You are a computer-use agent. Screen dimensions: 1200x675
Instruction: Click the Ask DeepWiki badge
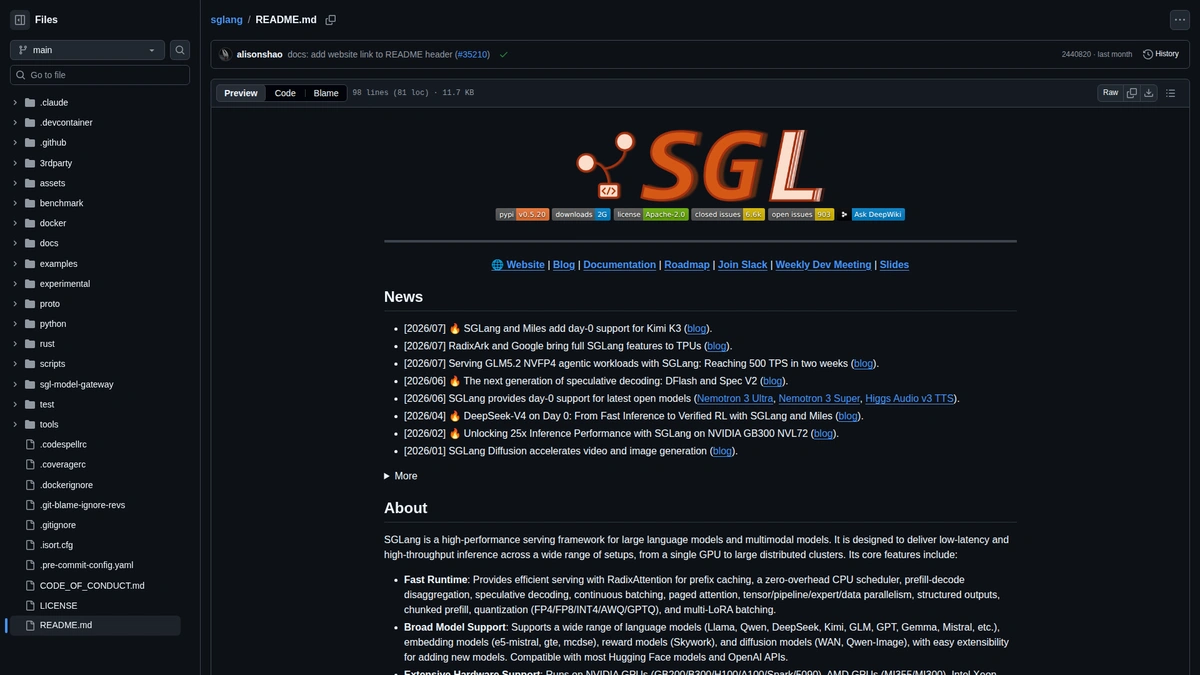tap(871, 214)
